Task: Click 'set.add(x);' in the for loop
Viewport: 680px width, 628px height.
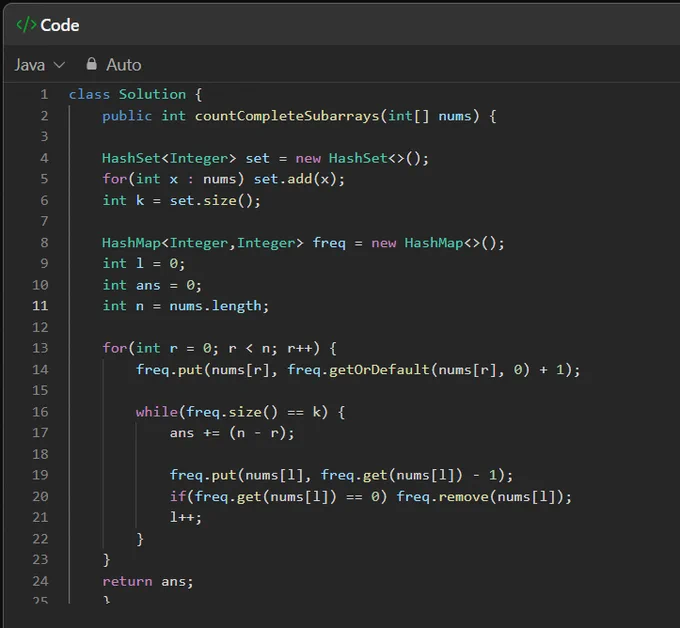Action: (299, 179)
